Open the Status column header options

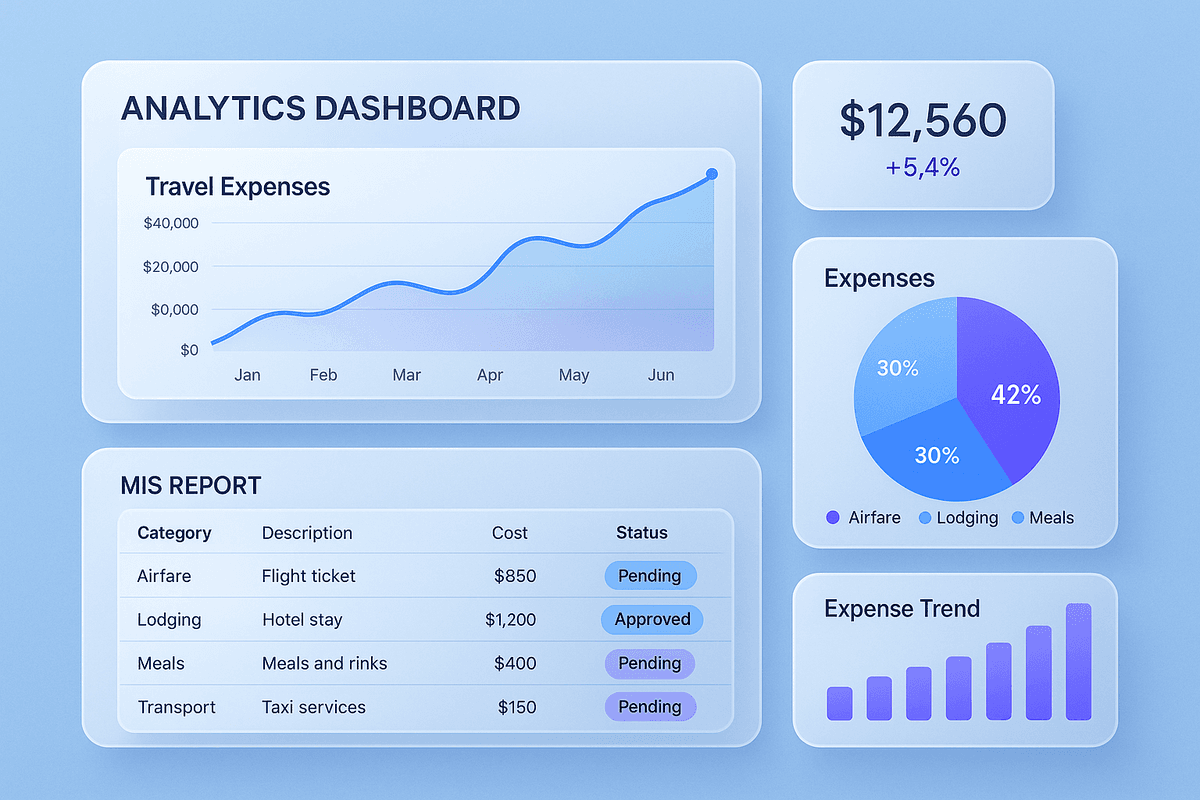coord(641,533)
